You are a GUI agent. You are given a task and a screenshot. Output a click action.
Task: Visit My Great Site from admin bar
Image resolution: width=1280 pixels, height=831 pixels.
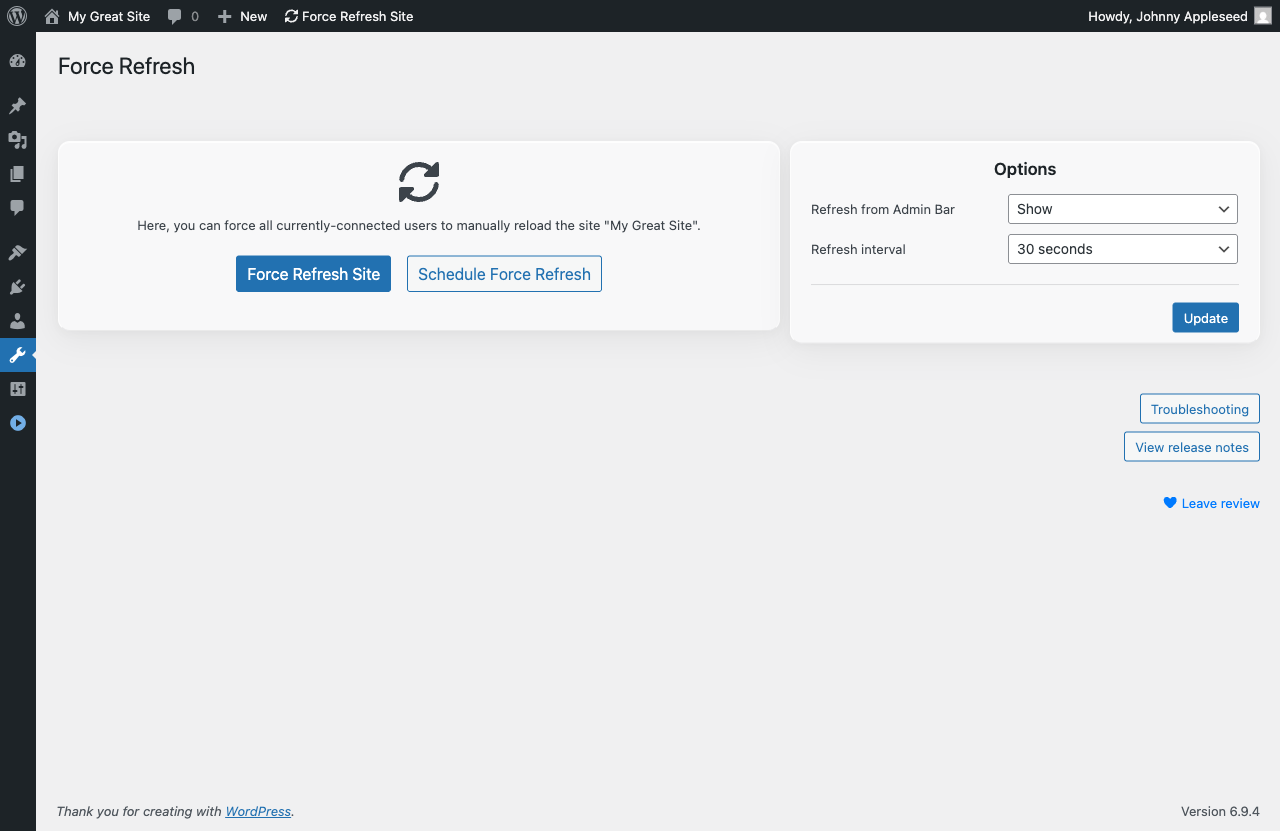[97, 16]
